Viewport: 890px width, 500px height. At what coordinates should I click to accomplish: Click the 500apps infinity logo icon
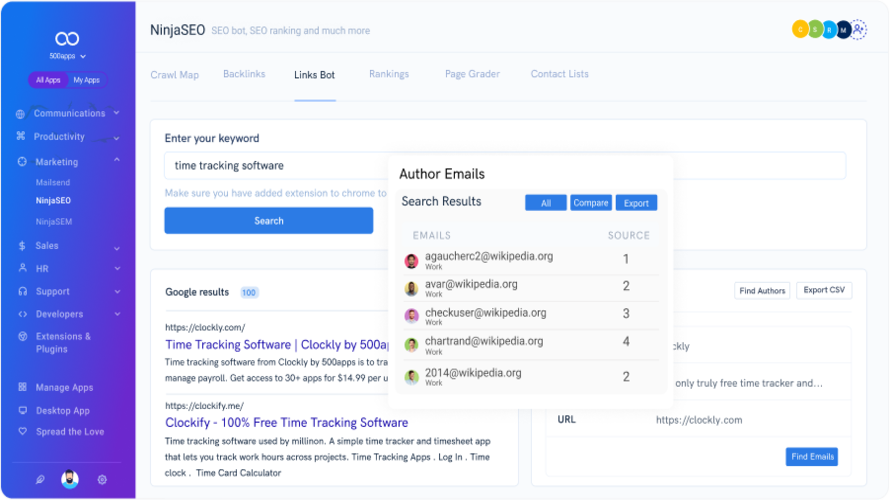67,39
